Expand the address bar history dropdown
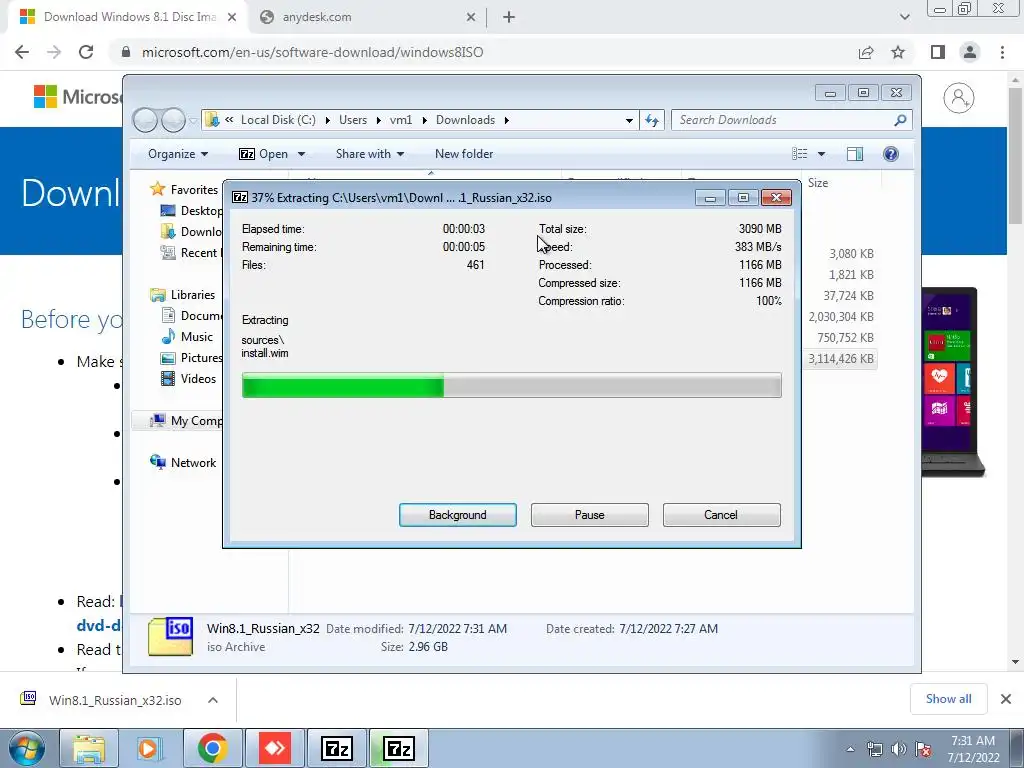Screen dimensions: 1024x768 pos(629,120)
